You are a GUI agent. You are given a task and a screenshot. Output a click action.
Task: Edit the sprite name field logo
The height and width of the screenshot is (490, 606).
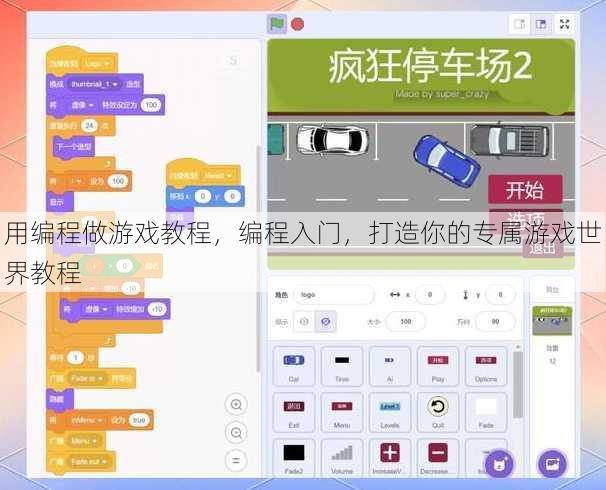[334, 295]
